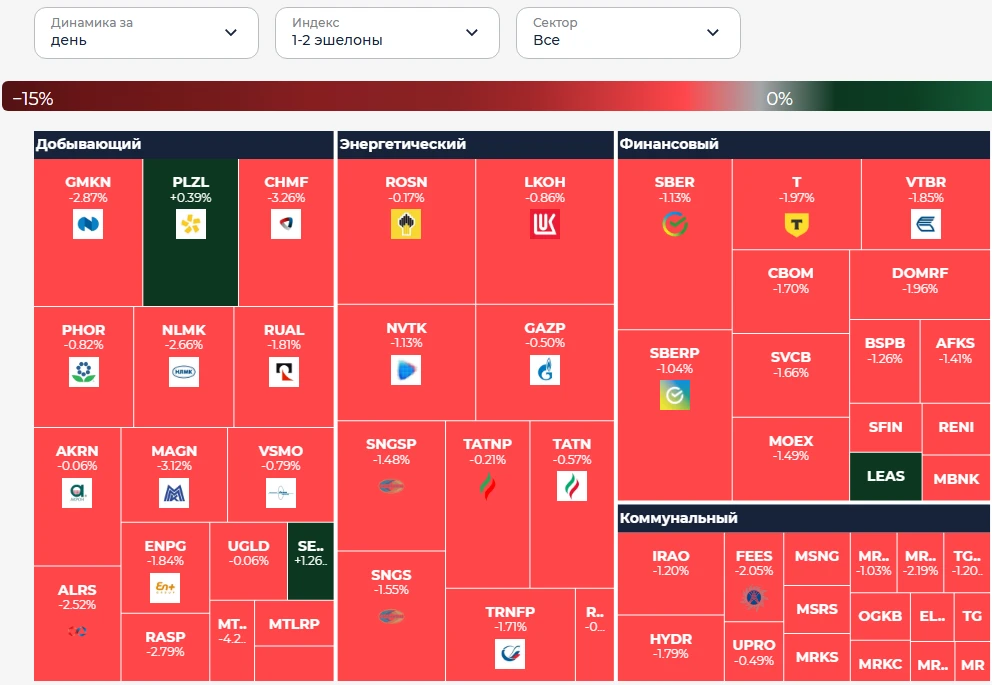This screenshot has height=685, width=992.
Task: Open the Acron logo under AKRN
Action: [77, 493]
